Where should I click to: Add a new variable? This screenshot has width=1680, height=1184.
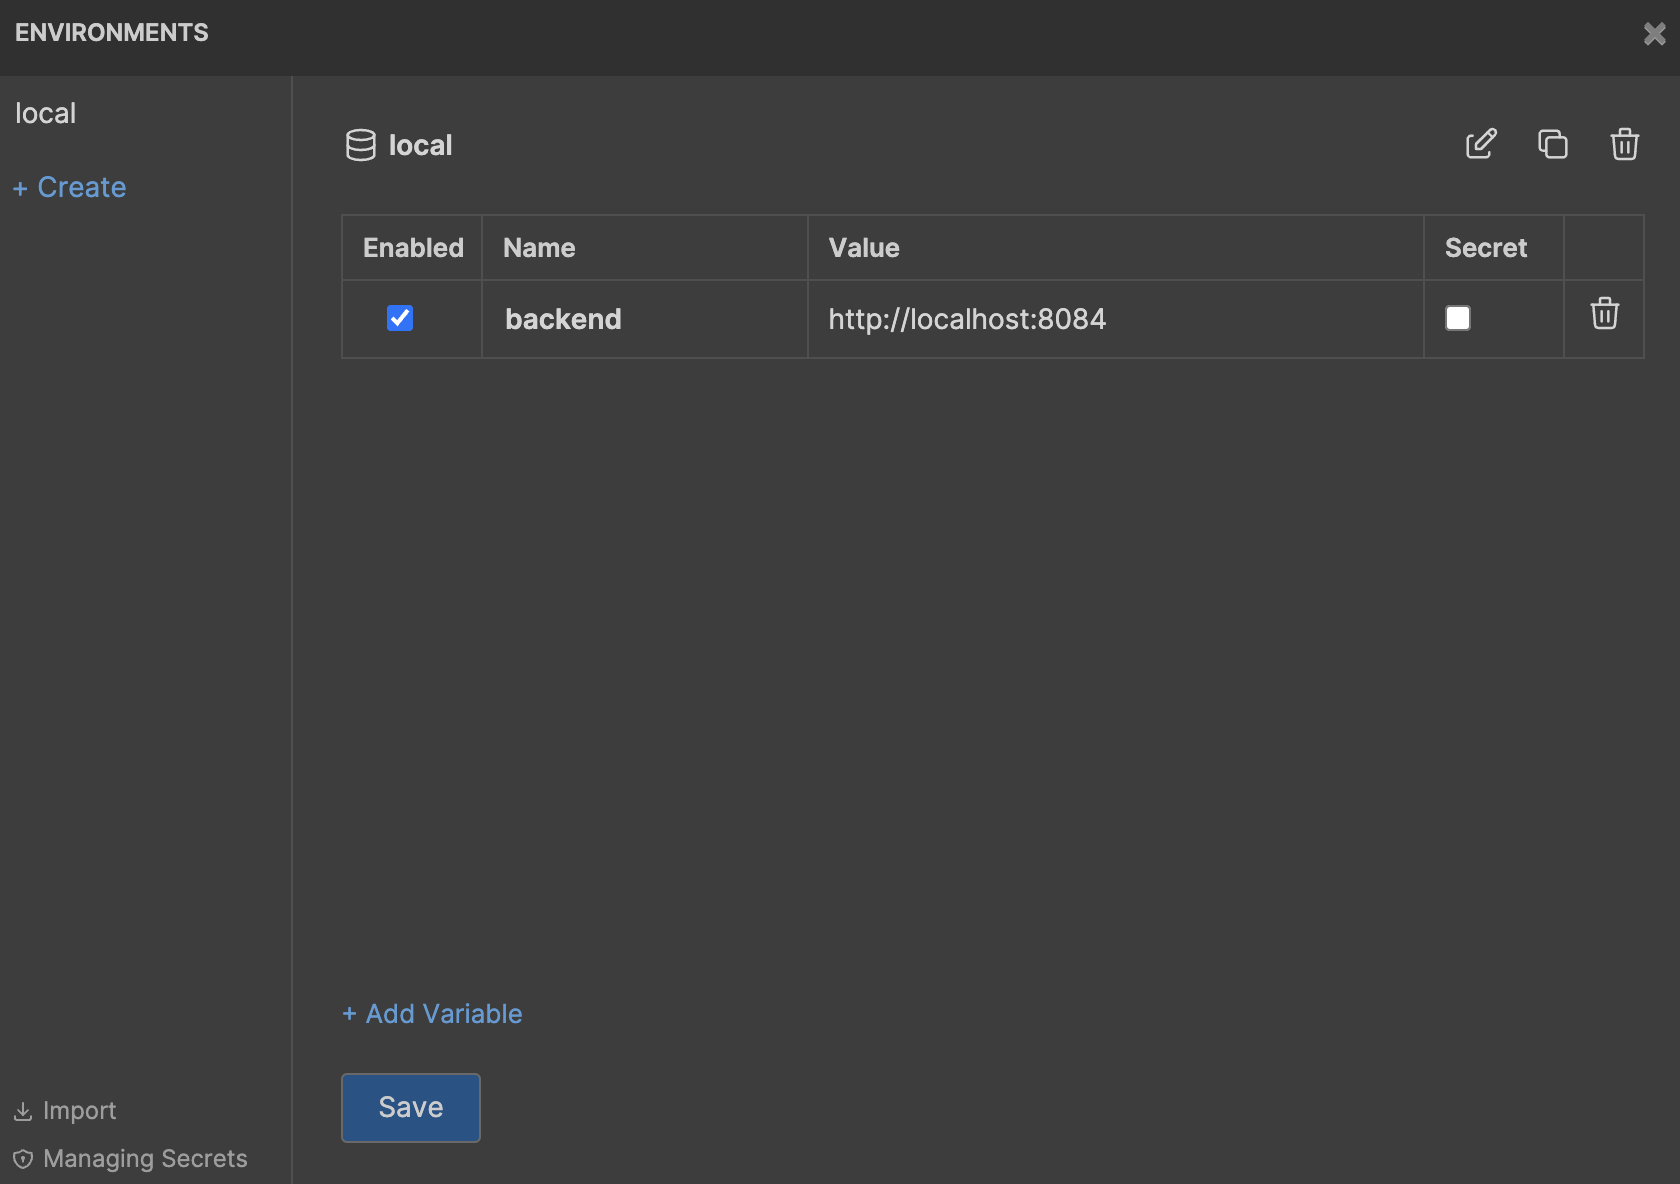[x=432, y=1014]
